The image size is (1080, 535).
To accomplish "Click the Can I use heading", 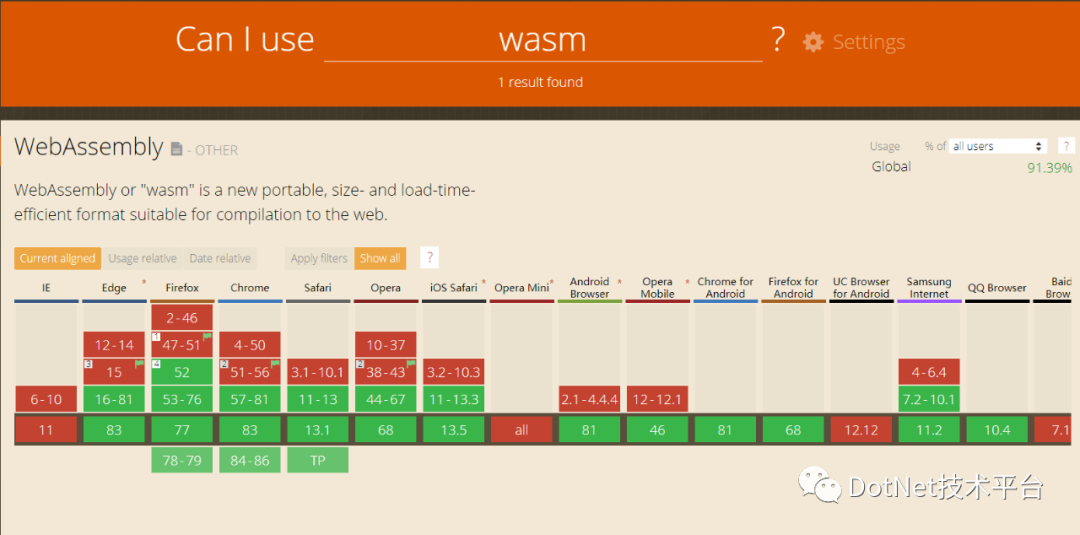I will click(x=245, y=39).
